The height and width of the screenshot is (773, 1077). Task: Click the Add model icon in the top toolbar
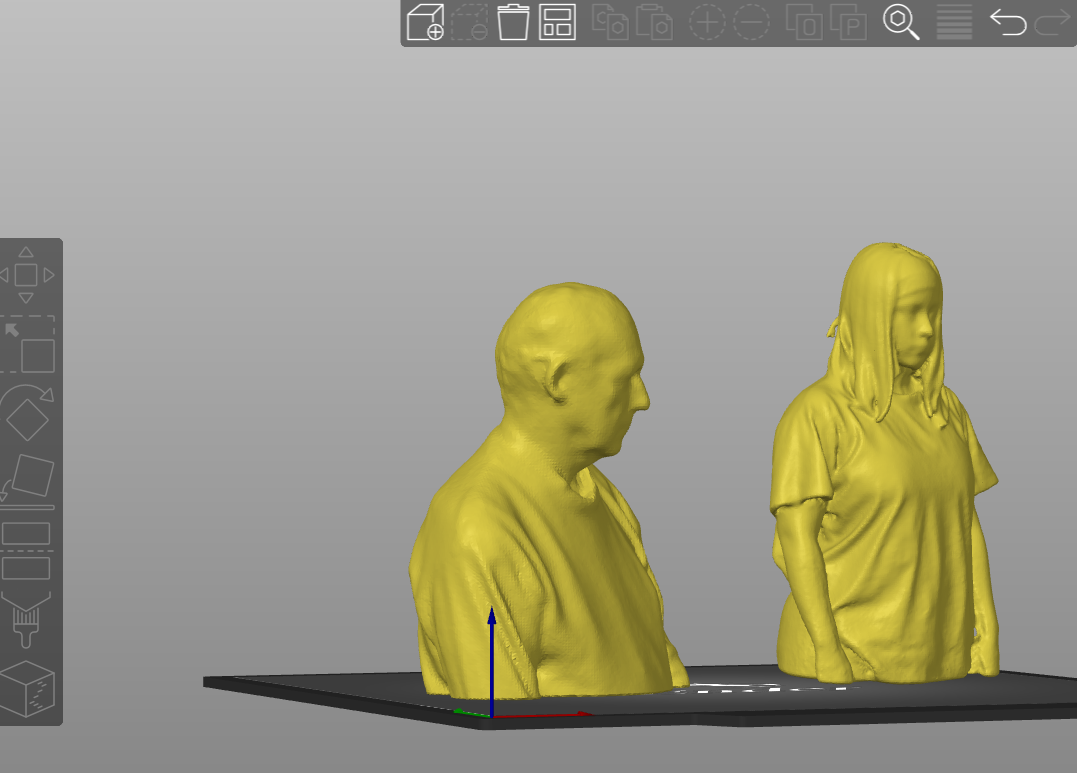(425, 22)
